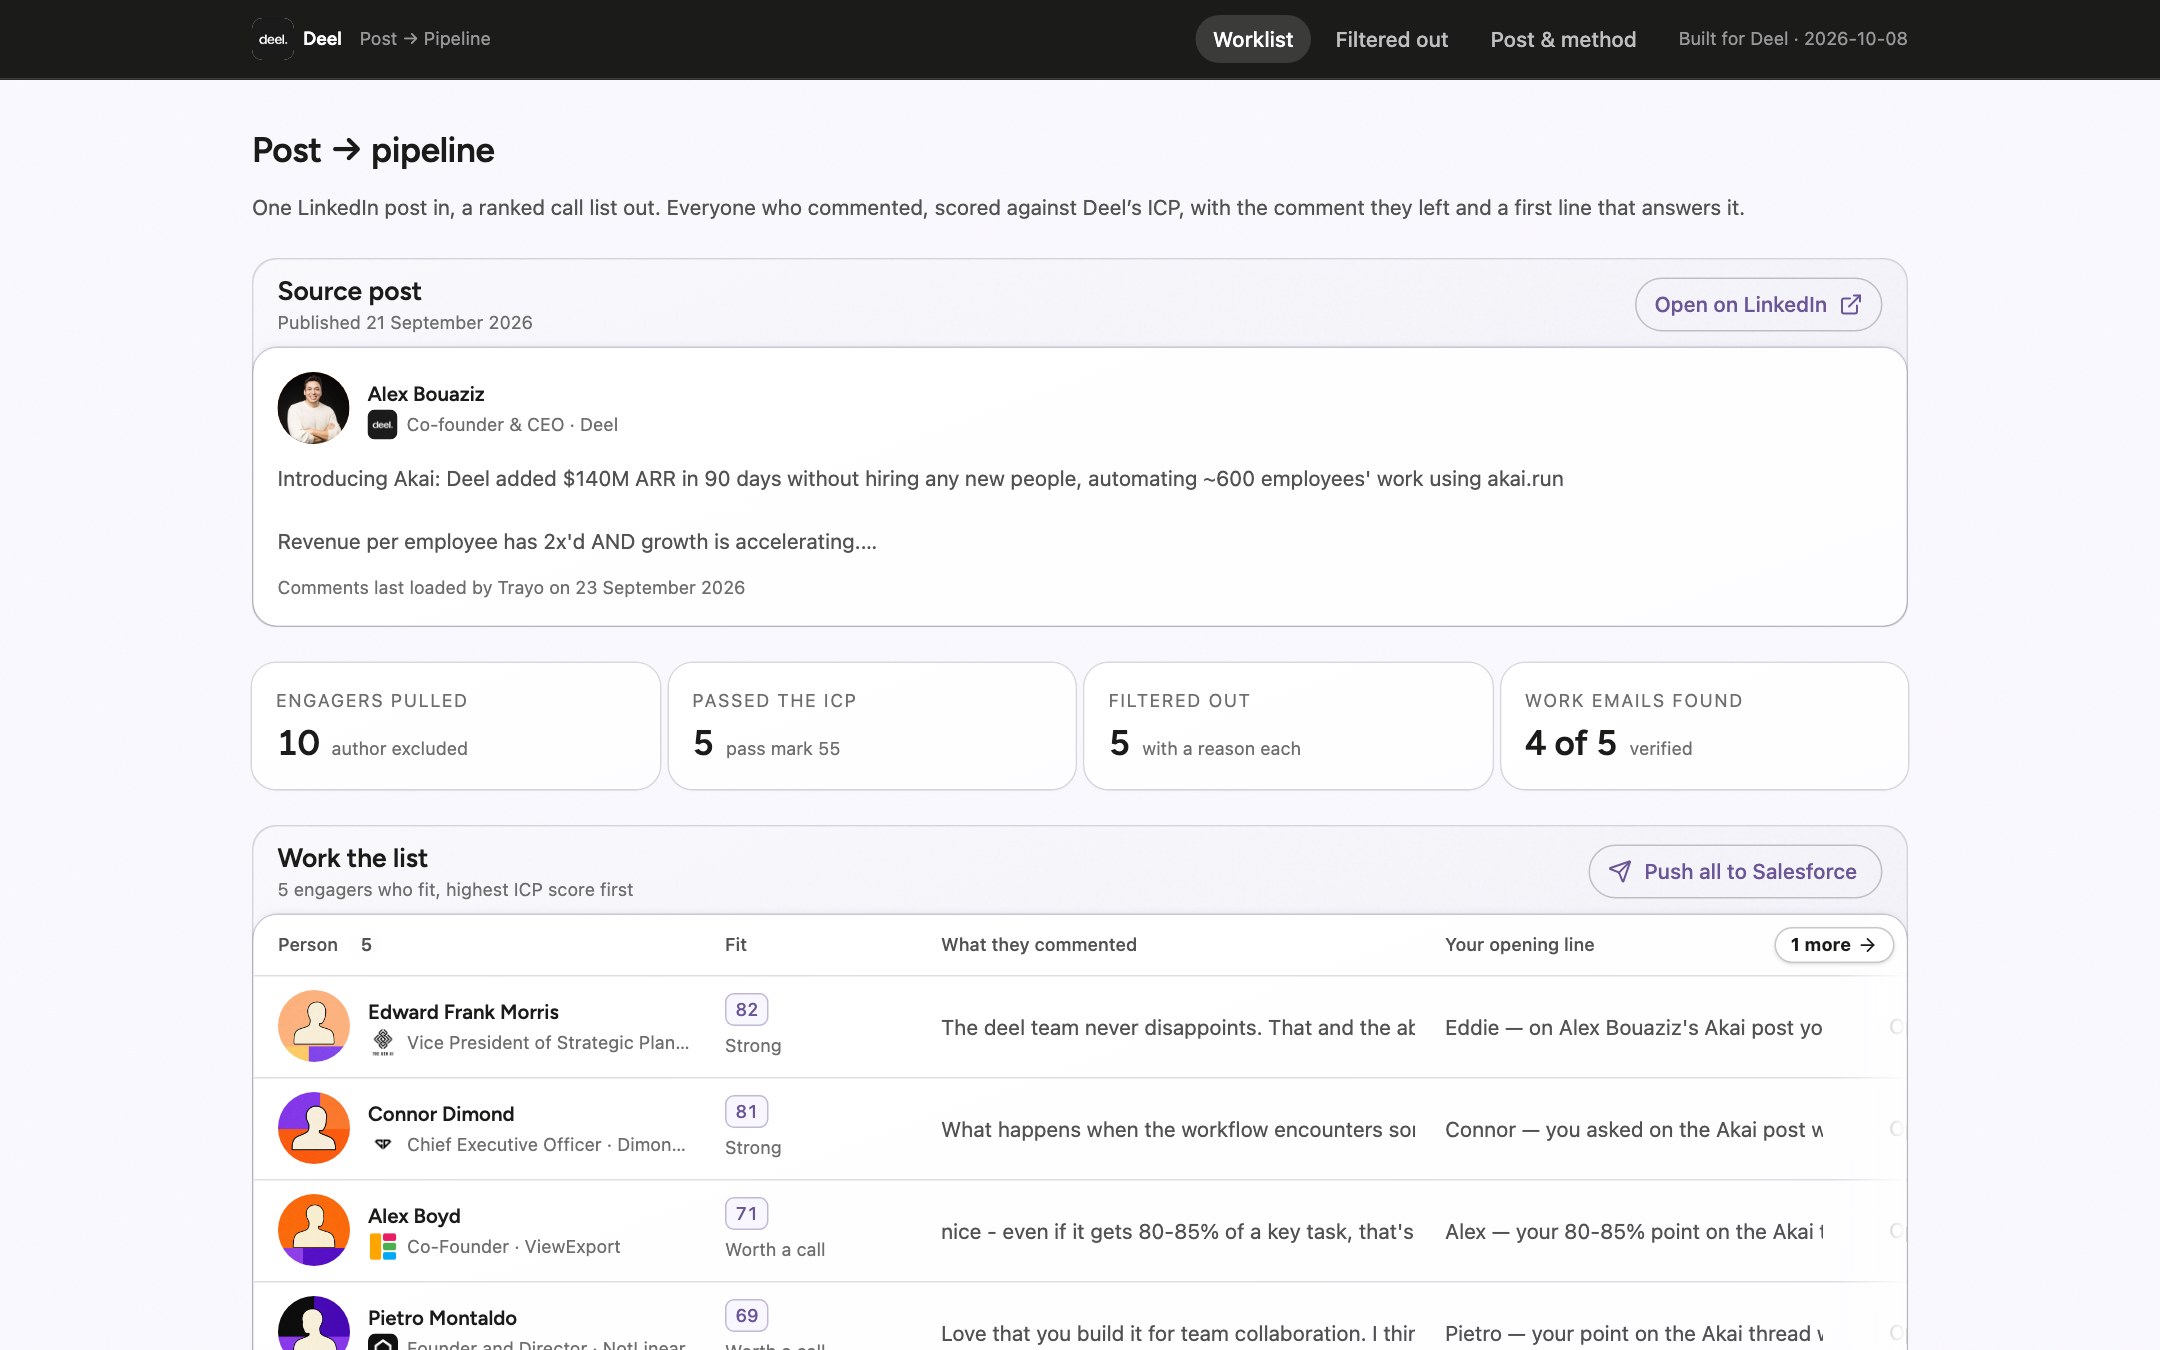
Task: Click the fit score 82 badge
Action: click(746, 1010)
